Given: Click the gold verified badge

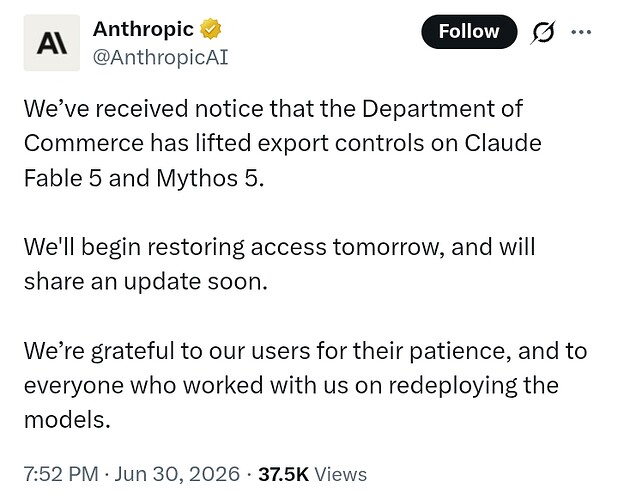Looking at the screenshot, I should pyautogui.click(x=210, y=29).
